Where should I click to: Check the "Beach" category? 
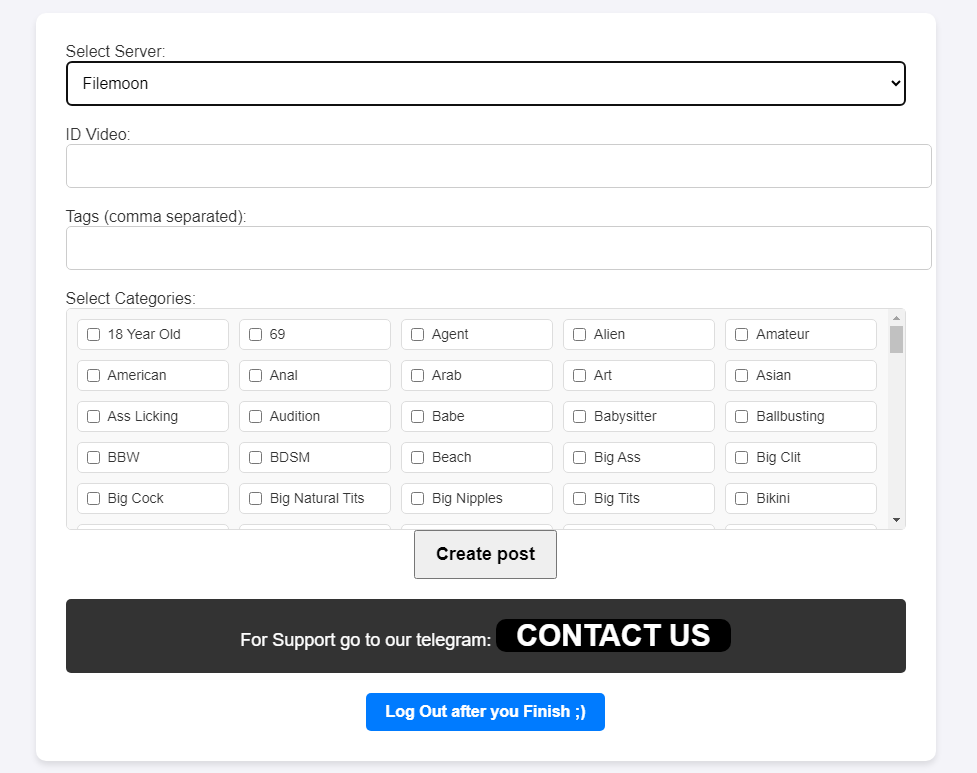click(417, 457)
